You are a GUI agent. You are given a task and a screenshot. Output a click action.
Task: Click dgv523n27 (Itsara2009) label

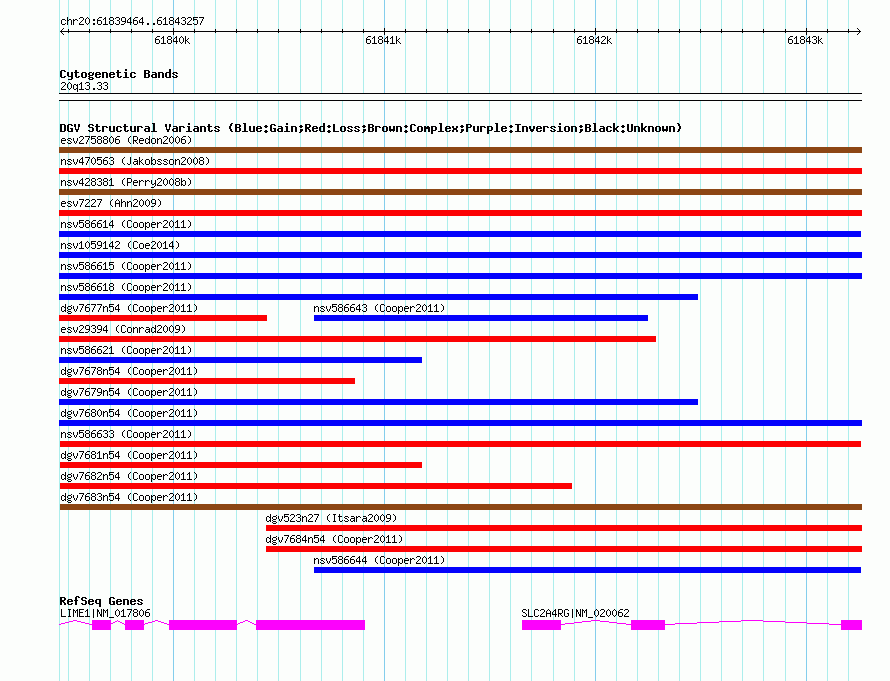click(x=331, y=518)
